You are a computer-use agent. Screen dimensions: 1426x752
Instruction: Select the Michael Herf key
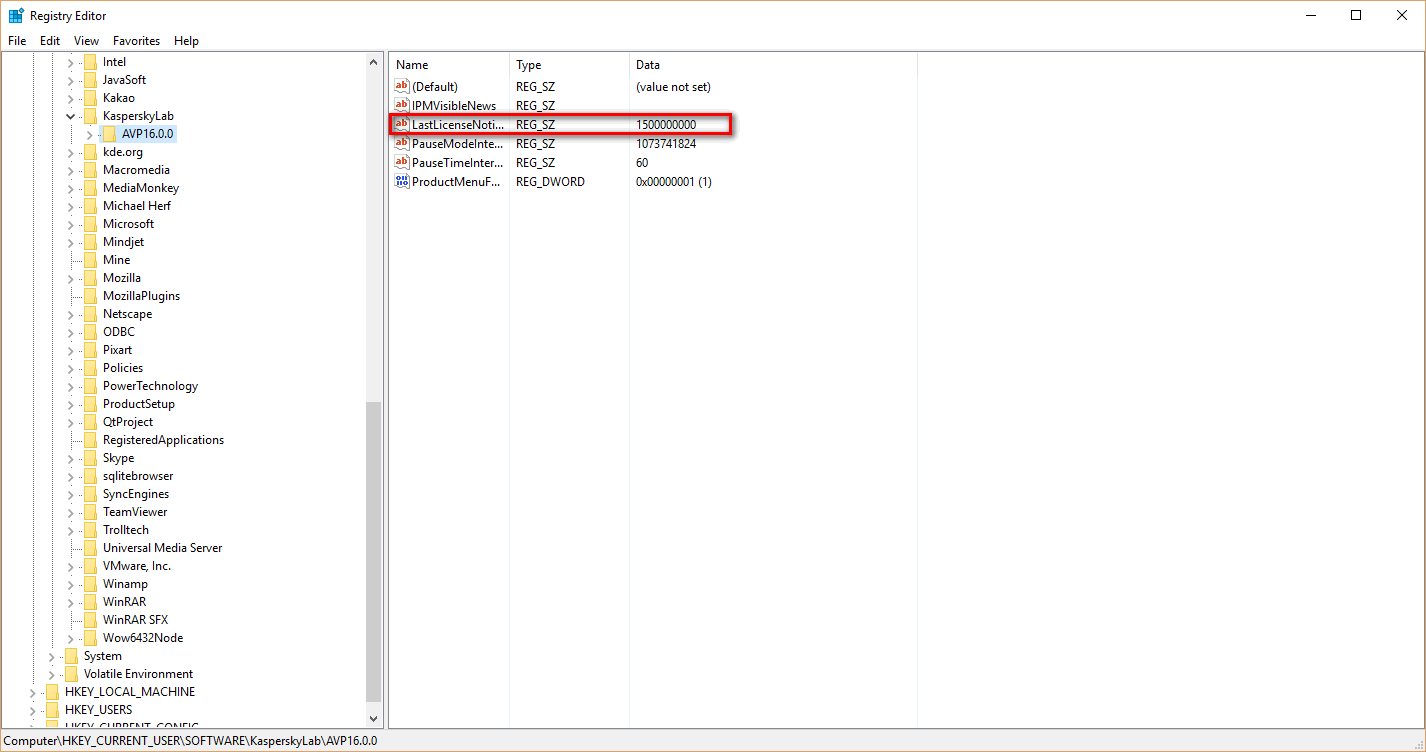tap(137, 206)
